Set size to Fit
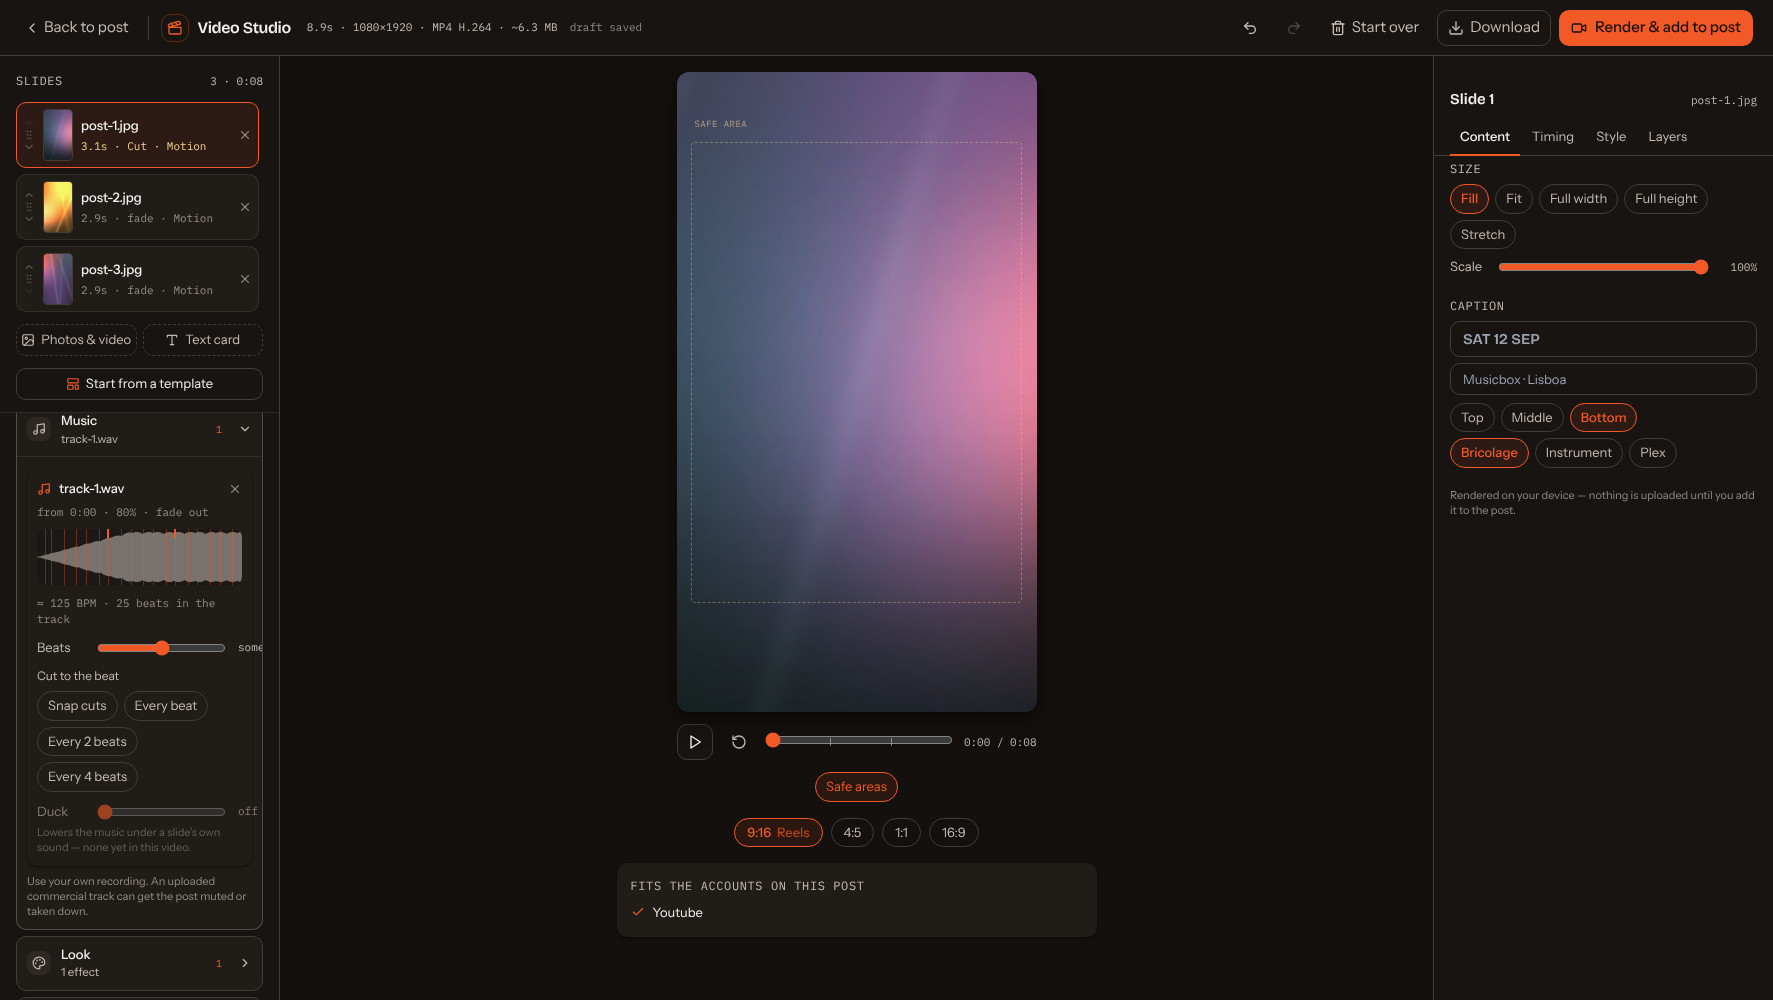The image size is (1773, 1000). pyautogui.click(x=1514, y=199)
